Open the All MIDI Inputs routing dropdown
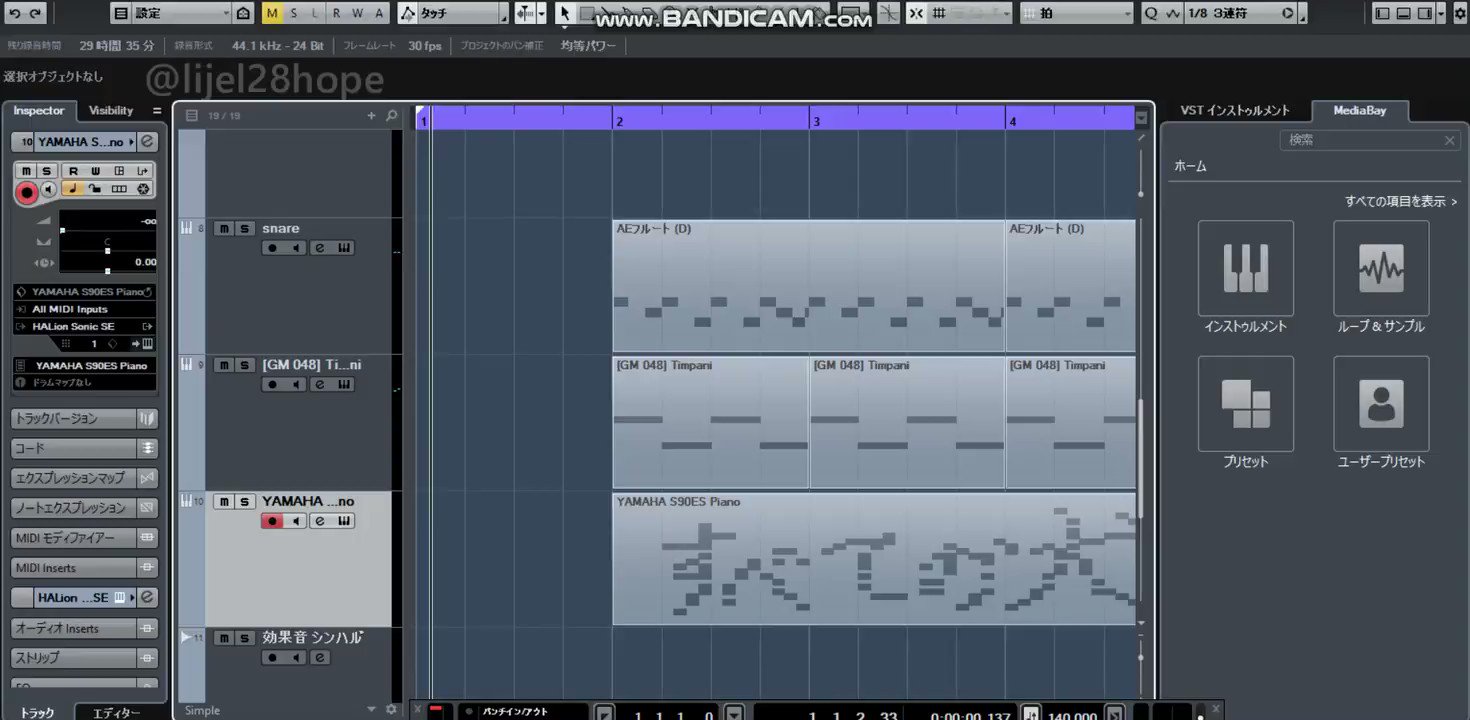Screen dimensions: 1470x720 tap(85, 309)
